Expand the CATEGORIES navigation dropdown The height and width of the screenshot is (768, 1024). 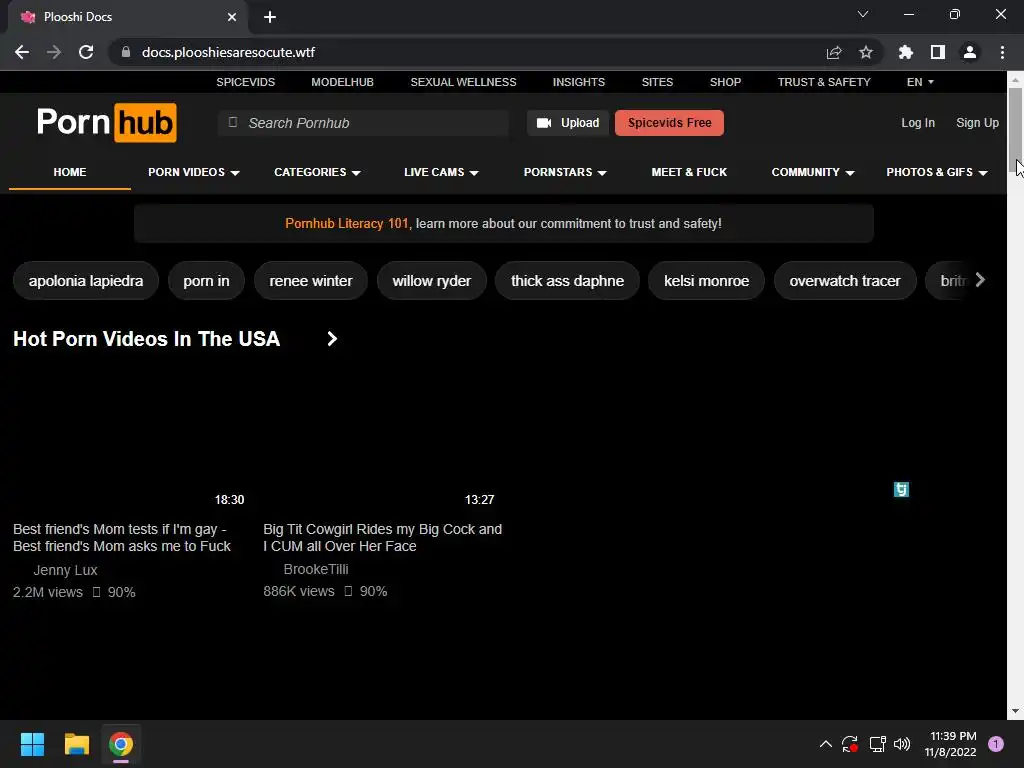[x=317, y=172]
